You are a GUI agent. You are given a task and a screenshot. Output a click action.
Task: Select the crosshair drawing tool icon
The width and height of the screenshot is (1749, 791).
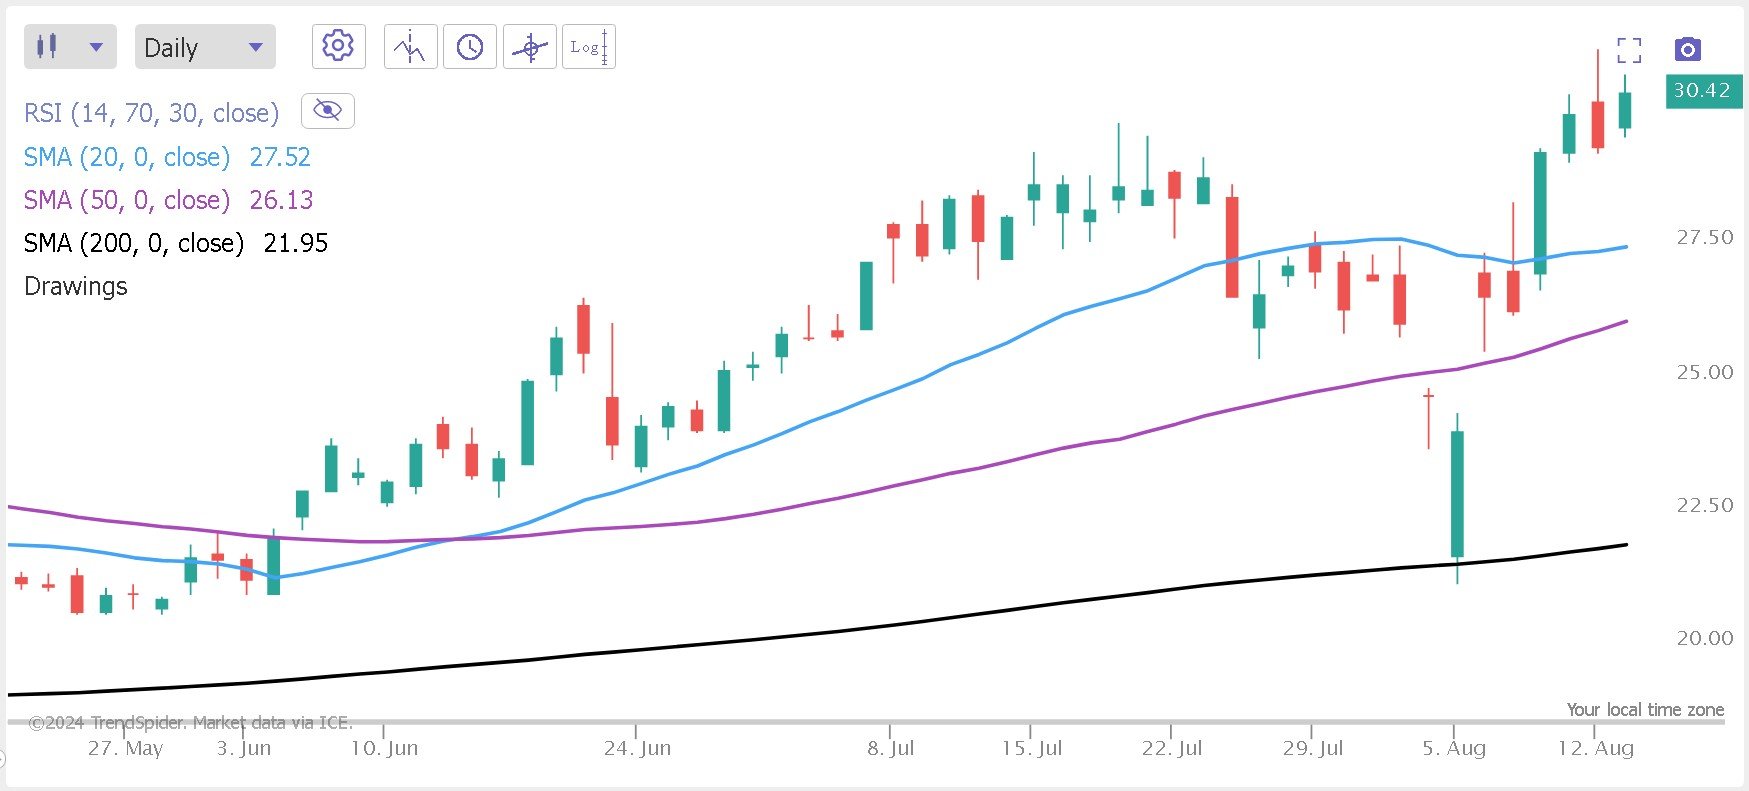[530, 47]
